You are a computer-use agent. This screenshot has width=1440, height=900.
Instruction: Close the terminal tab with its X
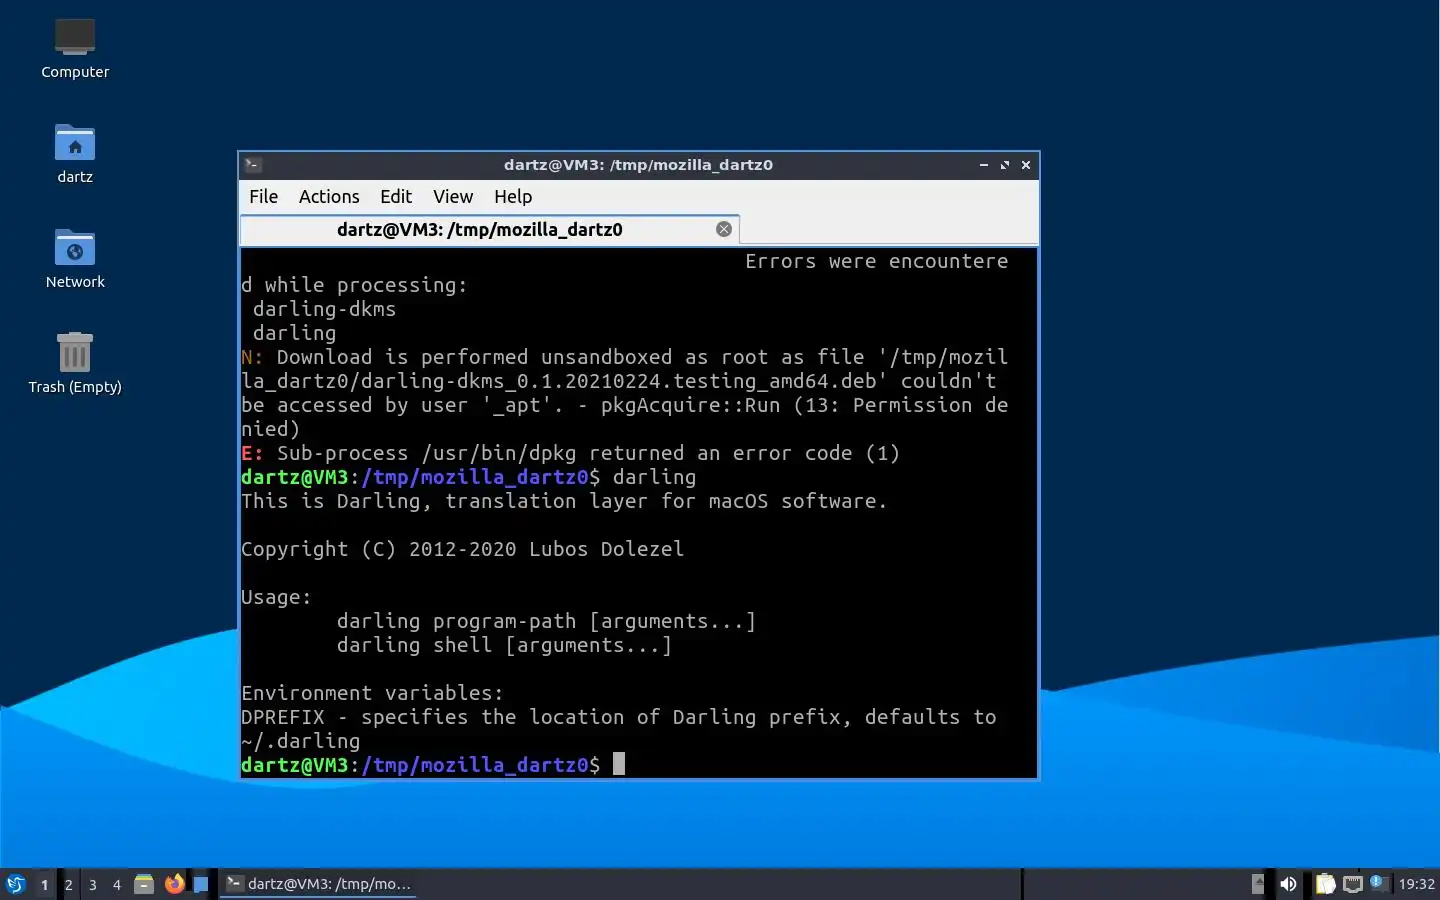pyautogui.click(x=724, y=229)
